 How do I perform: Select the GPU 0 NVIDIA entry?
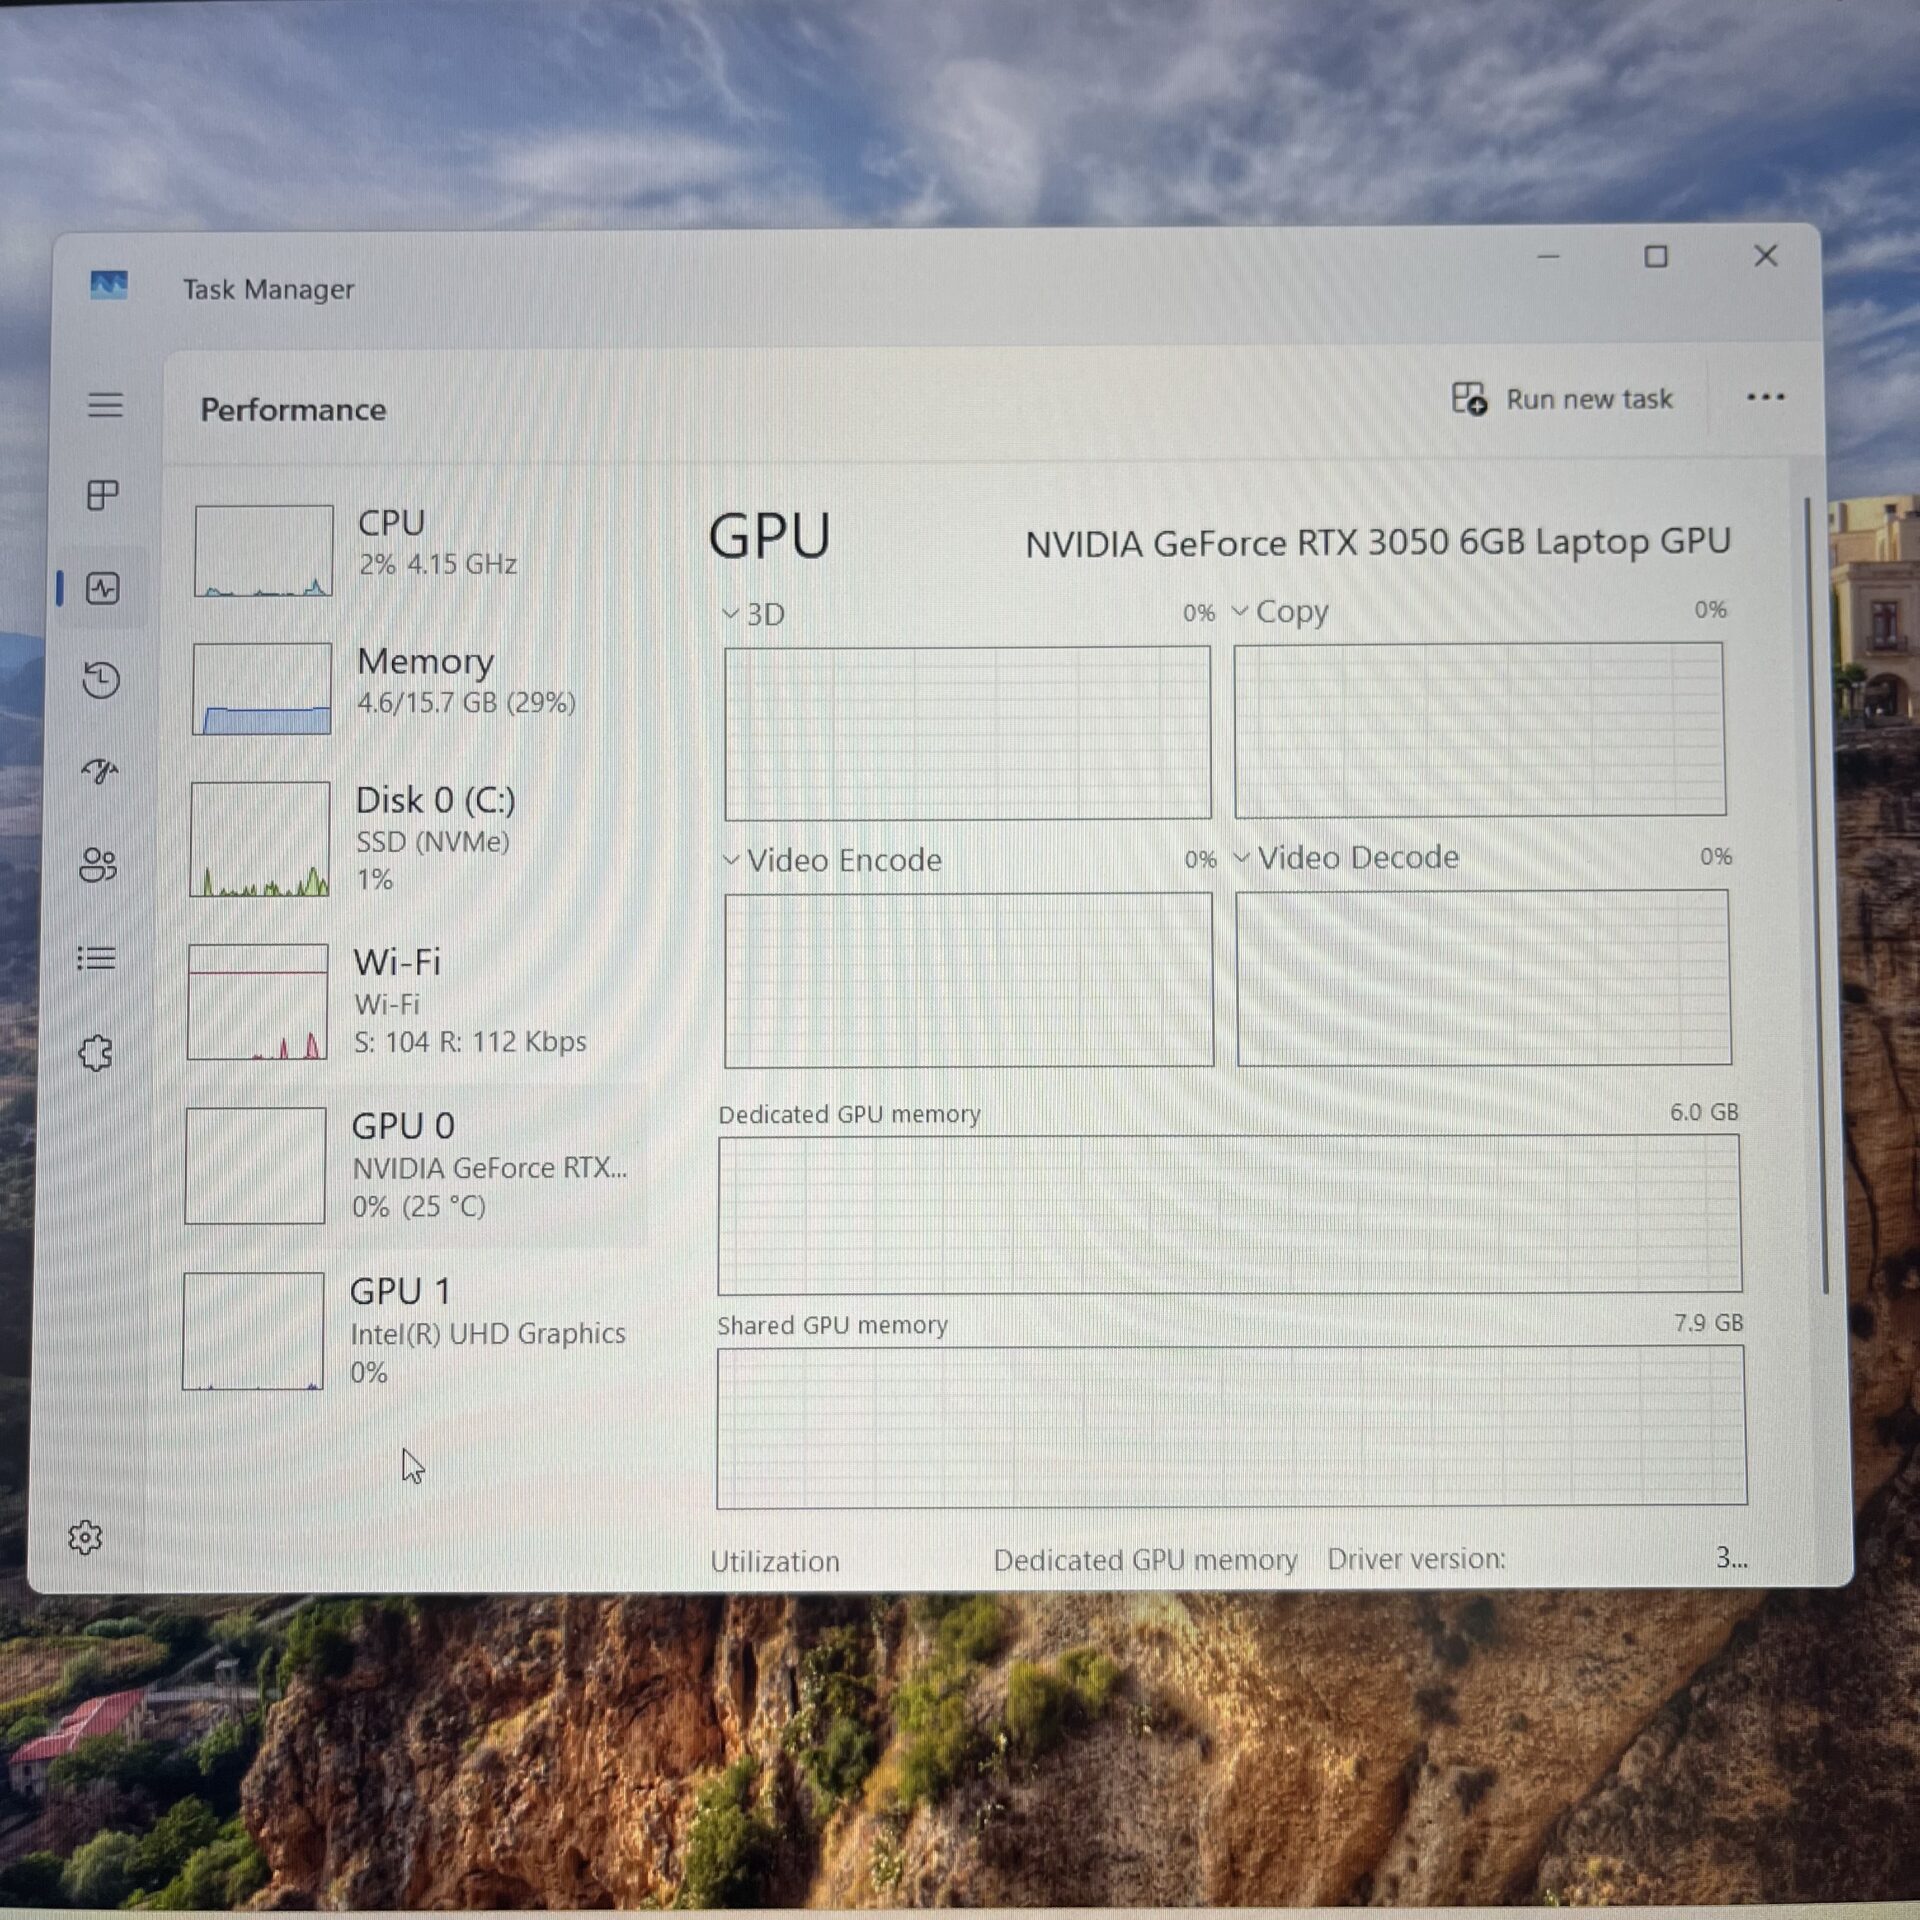click(412, 1166)
